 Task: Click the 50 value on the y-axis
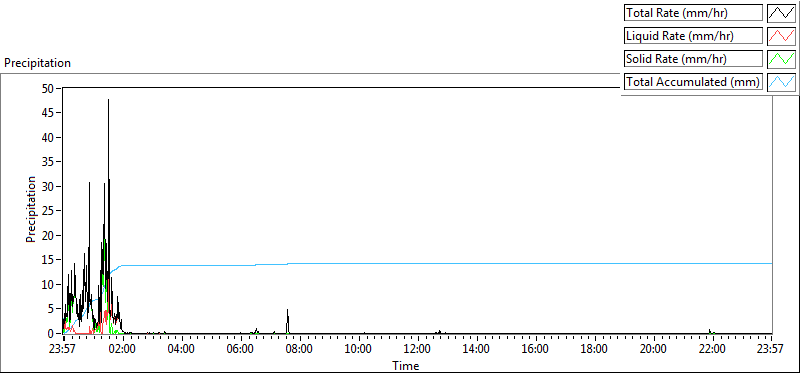click(49, 88)
